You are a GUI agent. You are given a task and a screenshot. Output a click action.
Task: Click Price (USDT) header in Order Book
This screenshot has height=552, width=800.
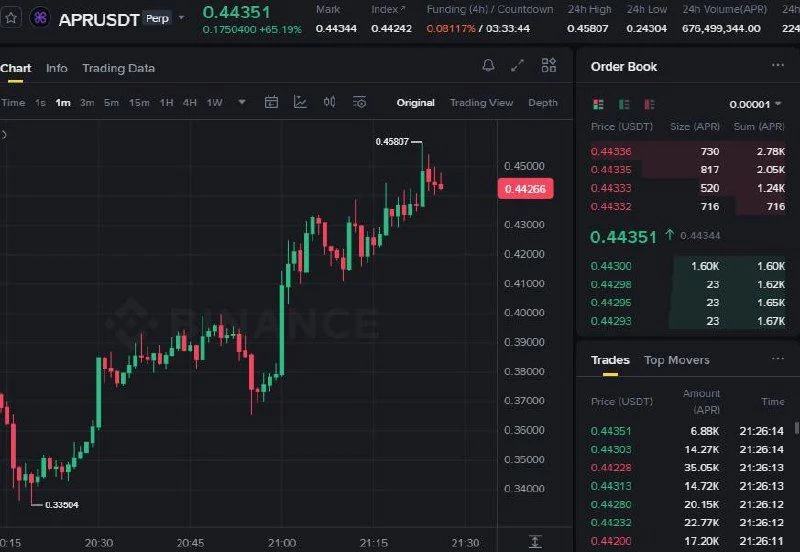621,127
